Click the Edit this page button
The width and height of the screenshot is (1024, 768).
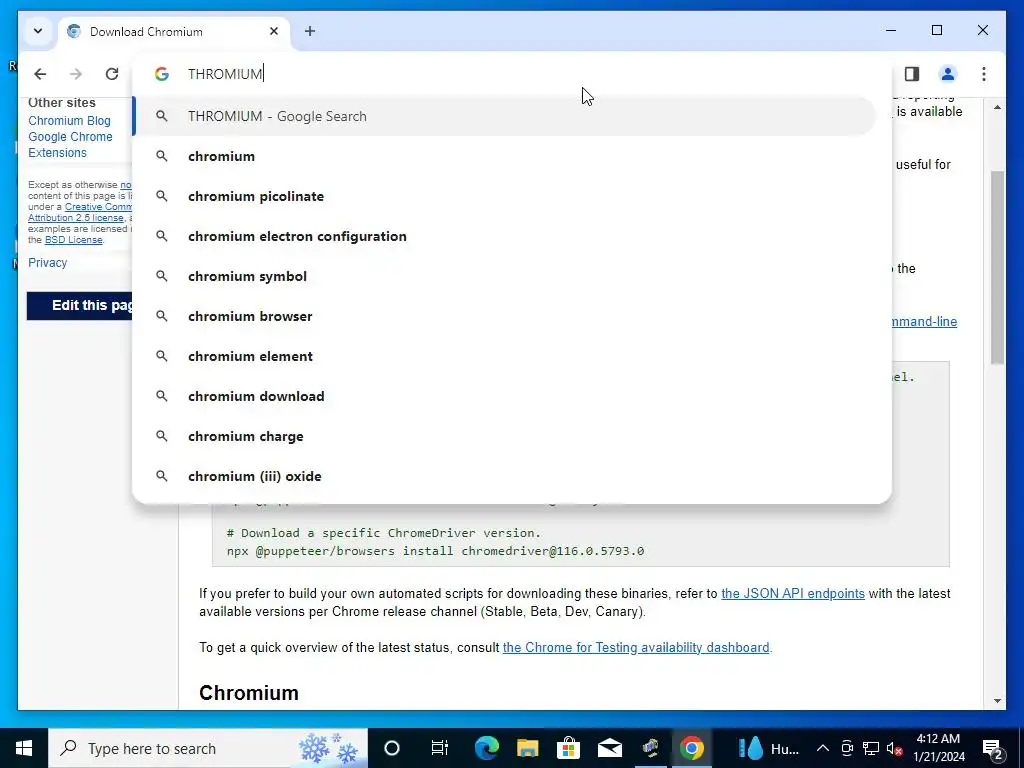click(x=80, y=306)
